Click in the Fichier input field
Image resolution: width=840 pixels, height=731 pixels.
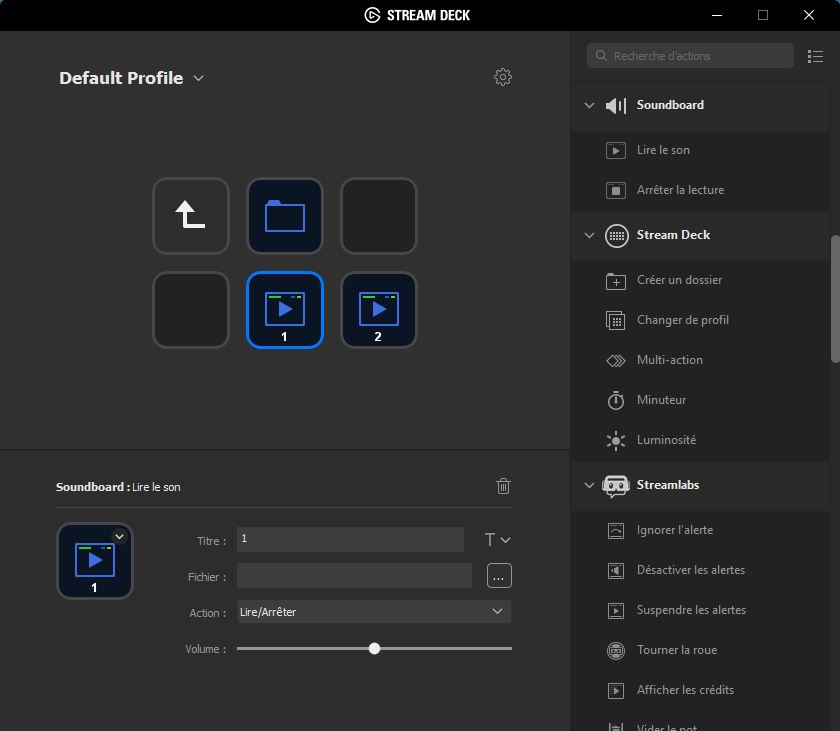click(354, 576)
